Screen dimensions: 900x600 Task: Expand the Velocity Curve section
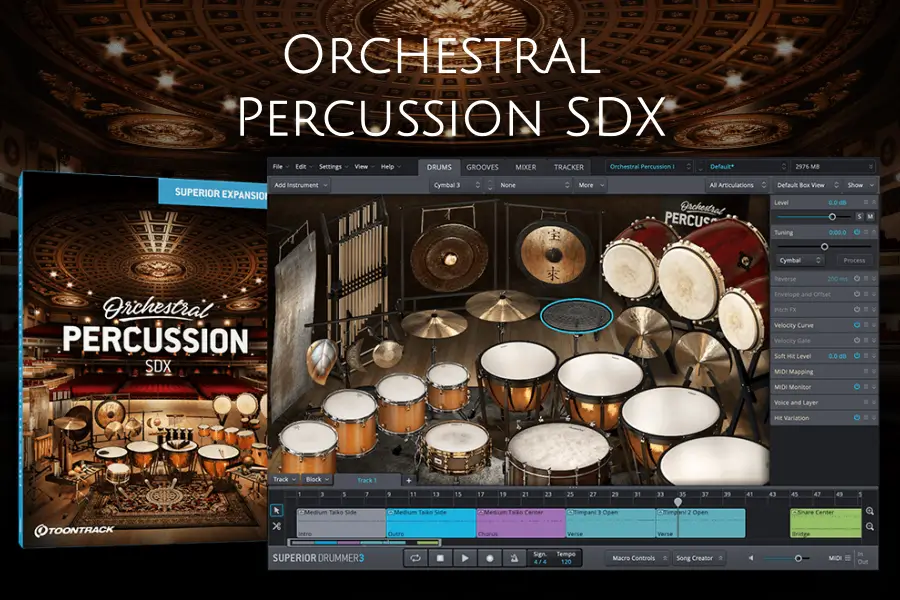[x=874, y=325]
